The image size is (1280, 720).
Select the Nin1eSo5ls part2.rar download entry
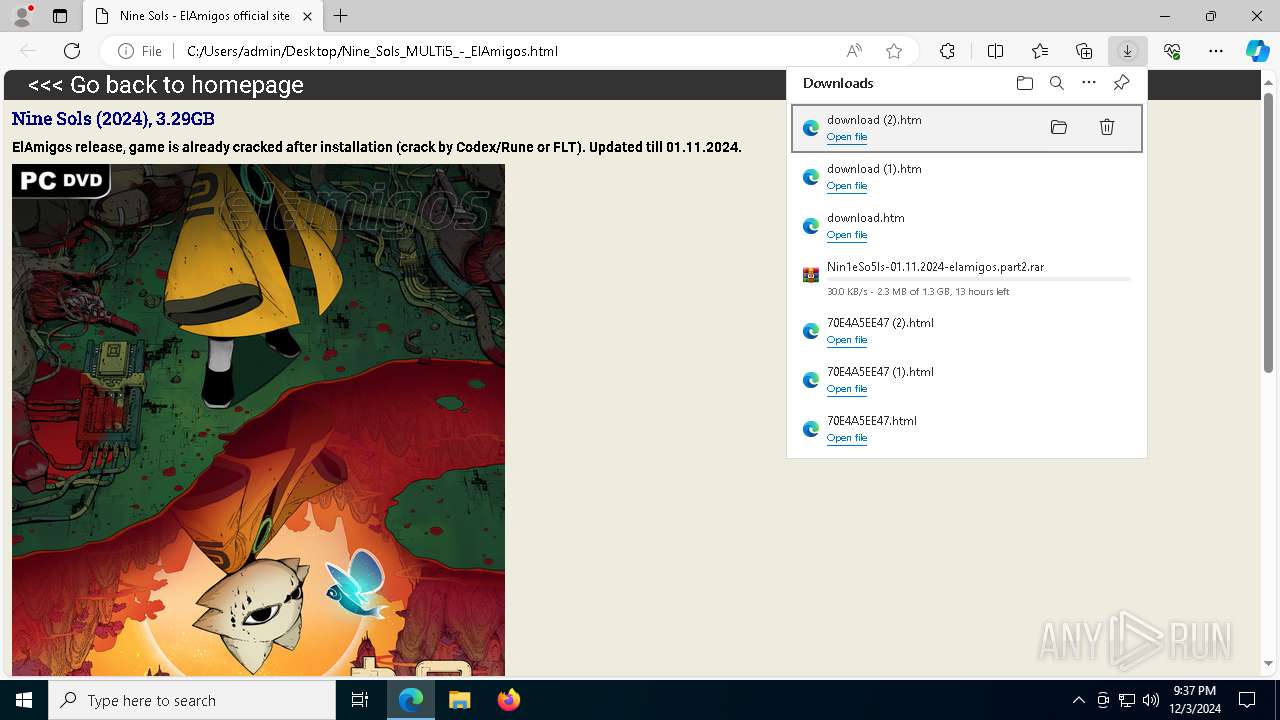[x=967, y=278]
